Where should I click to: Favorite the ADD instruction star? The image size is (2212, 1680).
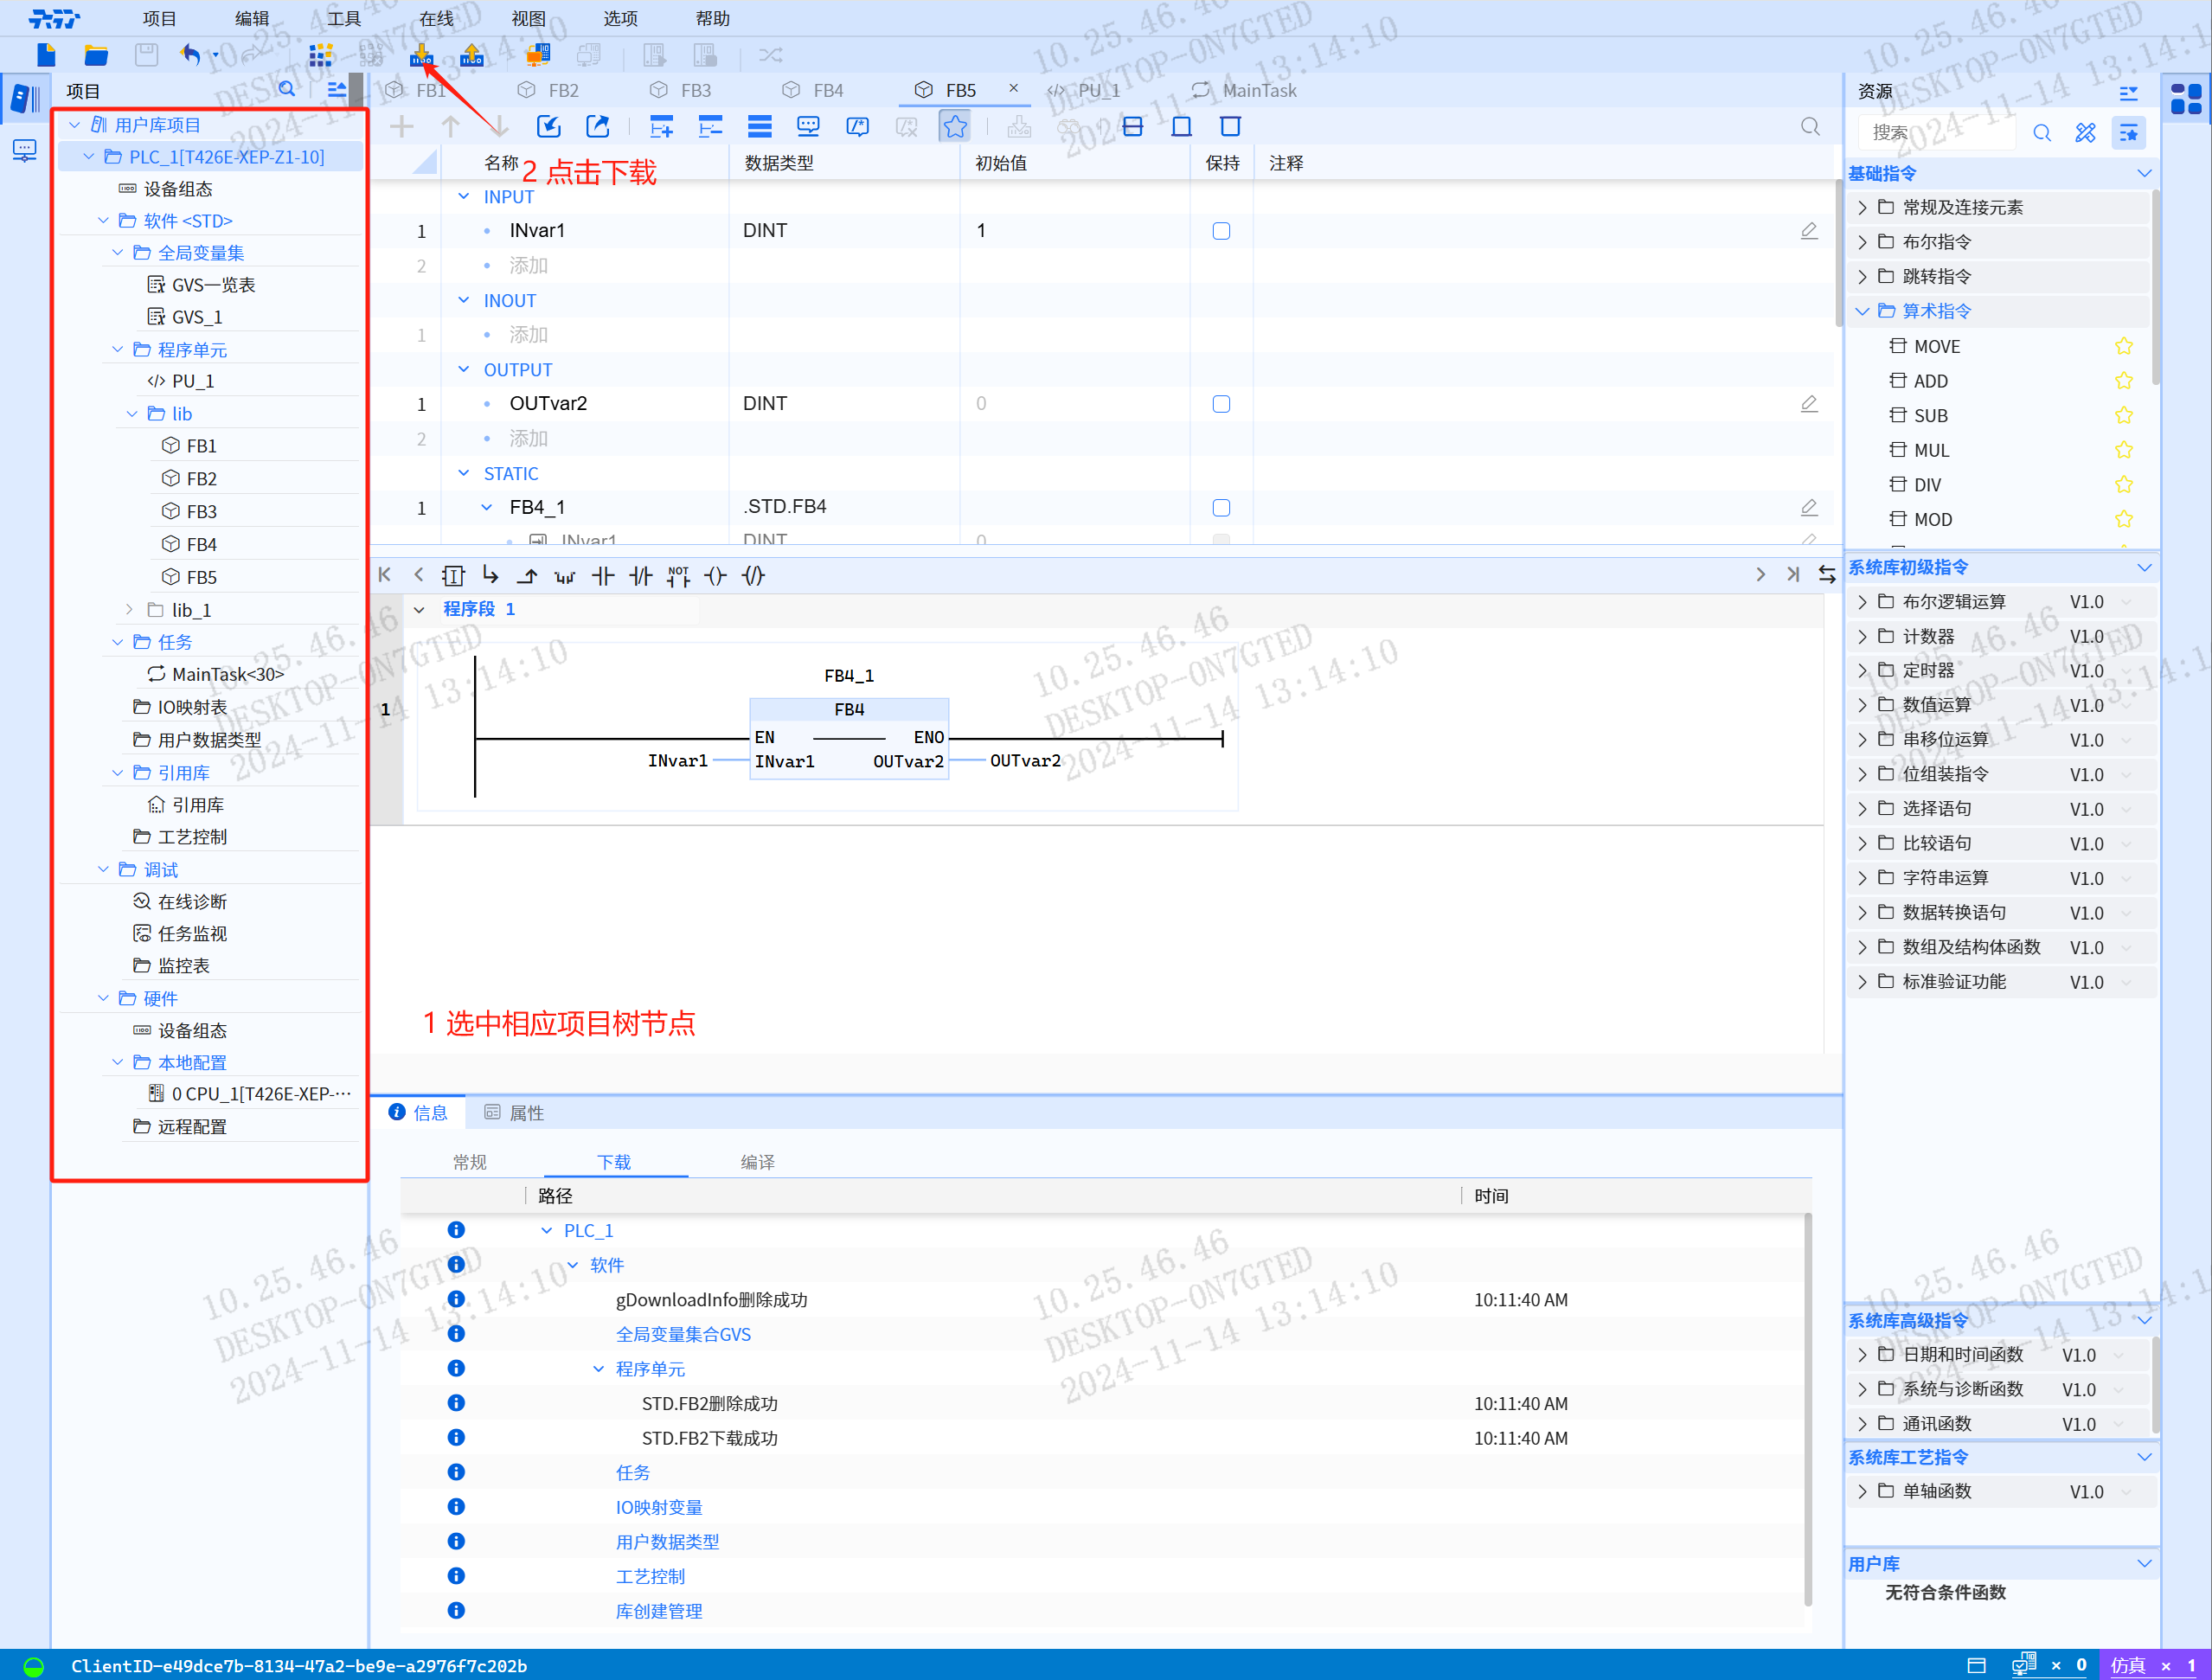[2124, 381]
